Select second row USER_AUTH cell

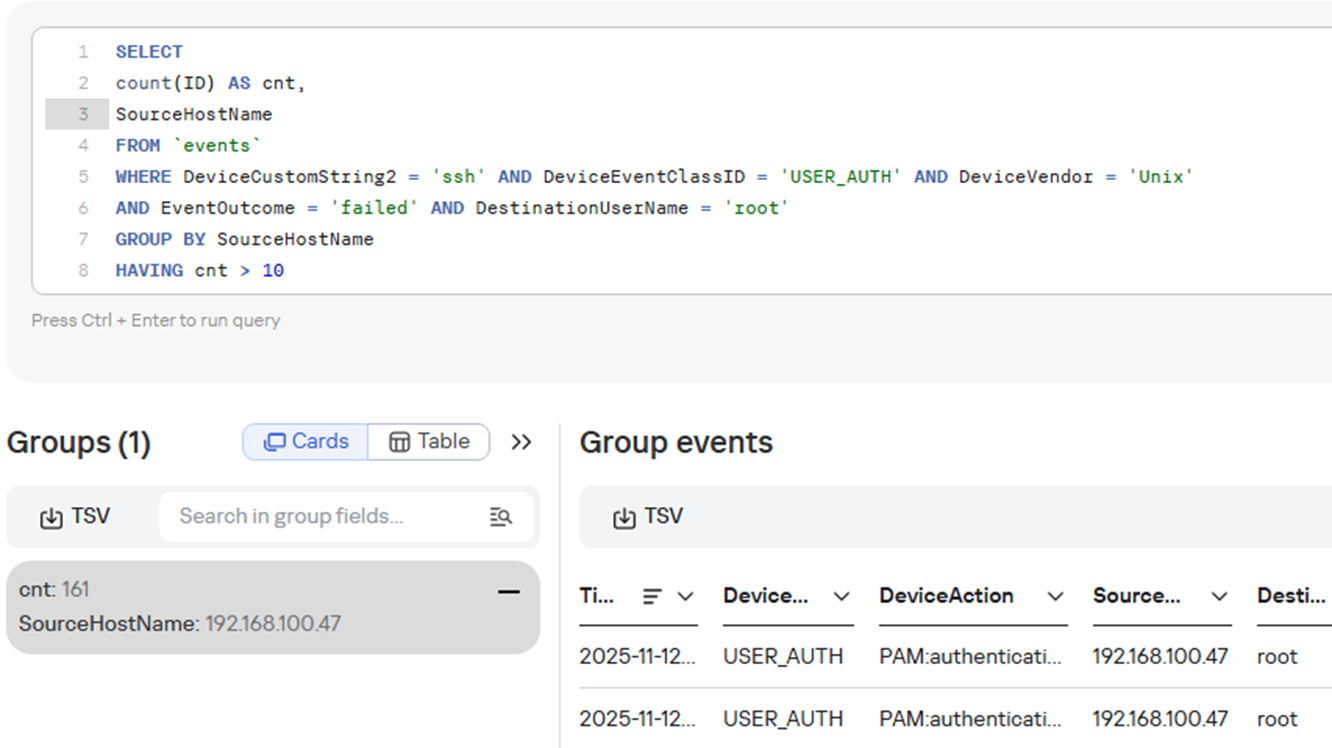[x=783, y=719]
